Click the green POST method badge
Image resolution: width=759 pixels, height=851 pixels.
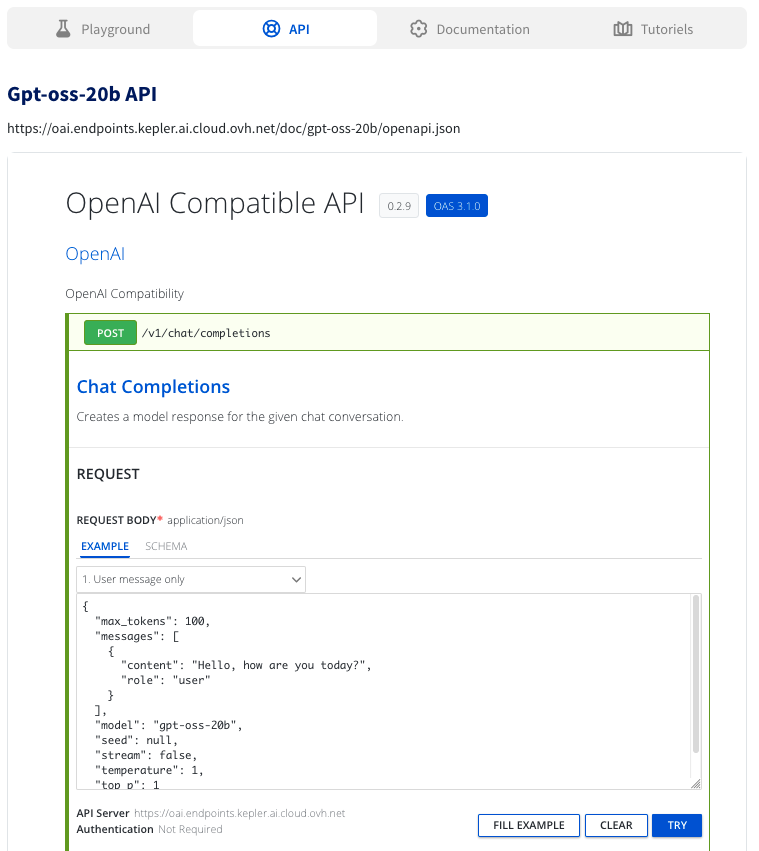pyautogui.click(x=110, y=332)
